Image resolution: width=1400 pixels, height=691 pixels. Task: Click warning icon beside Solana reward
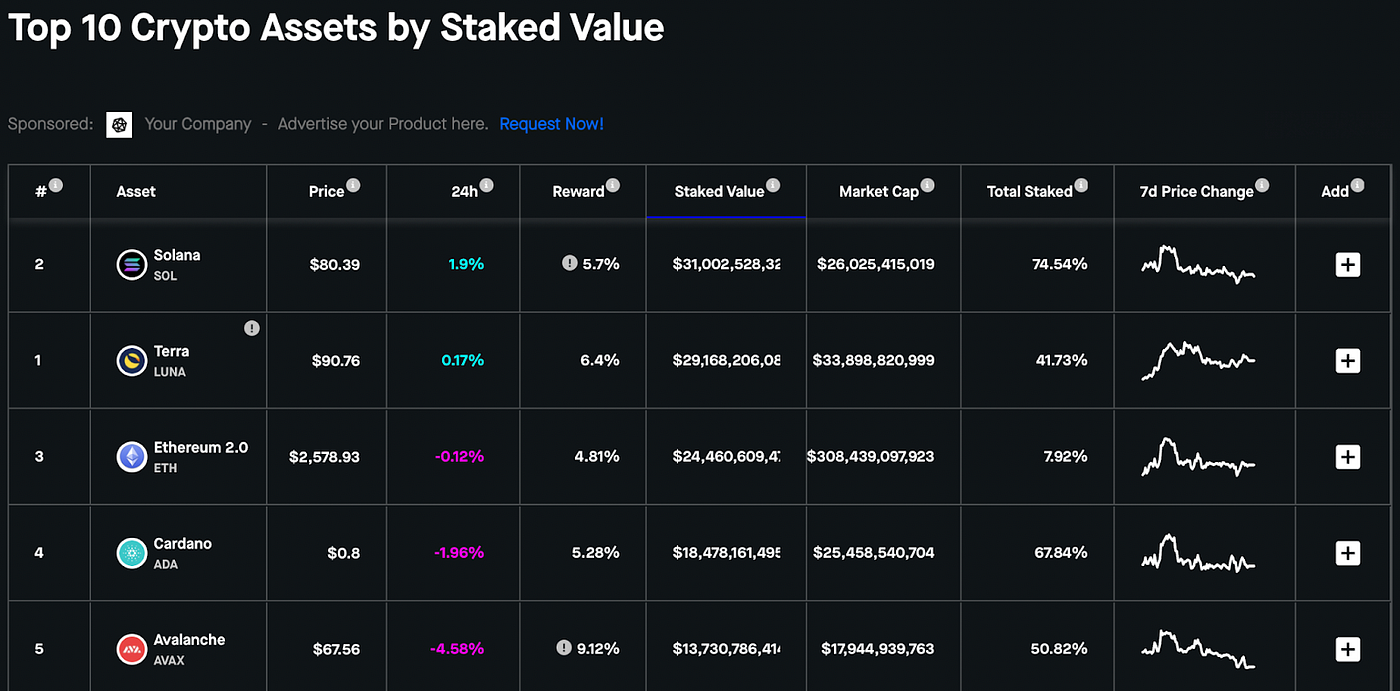[569, 264]
